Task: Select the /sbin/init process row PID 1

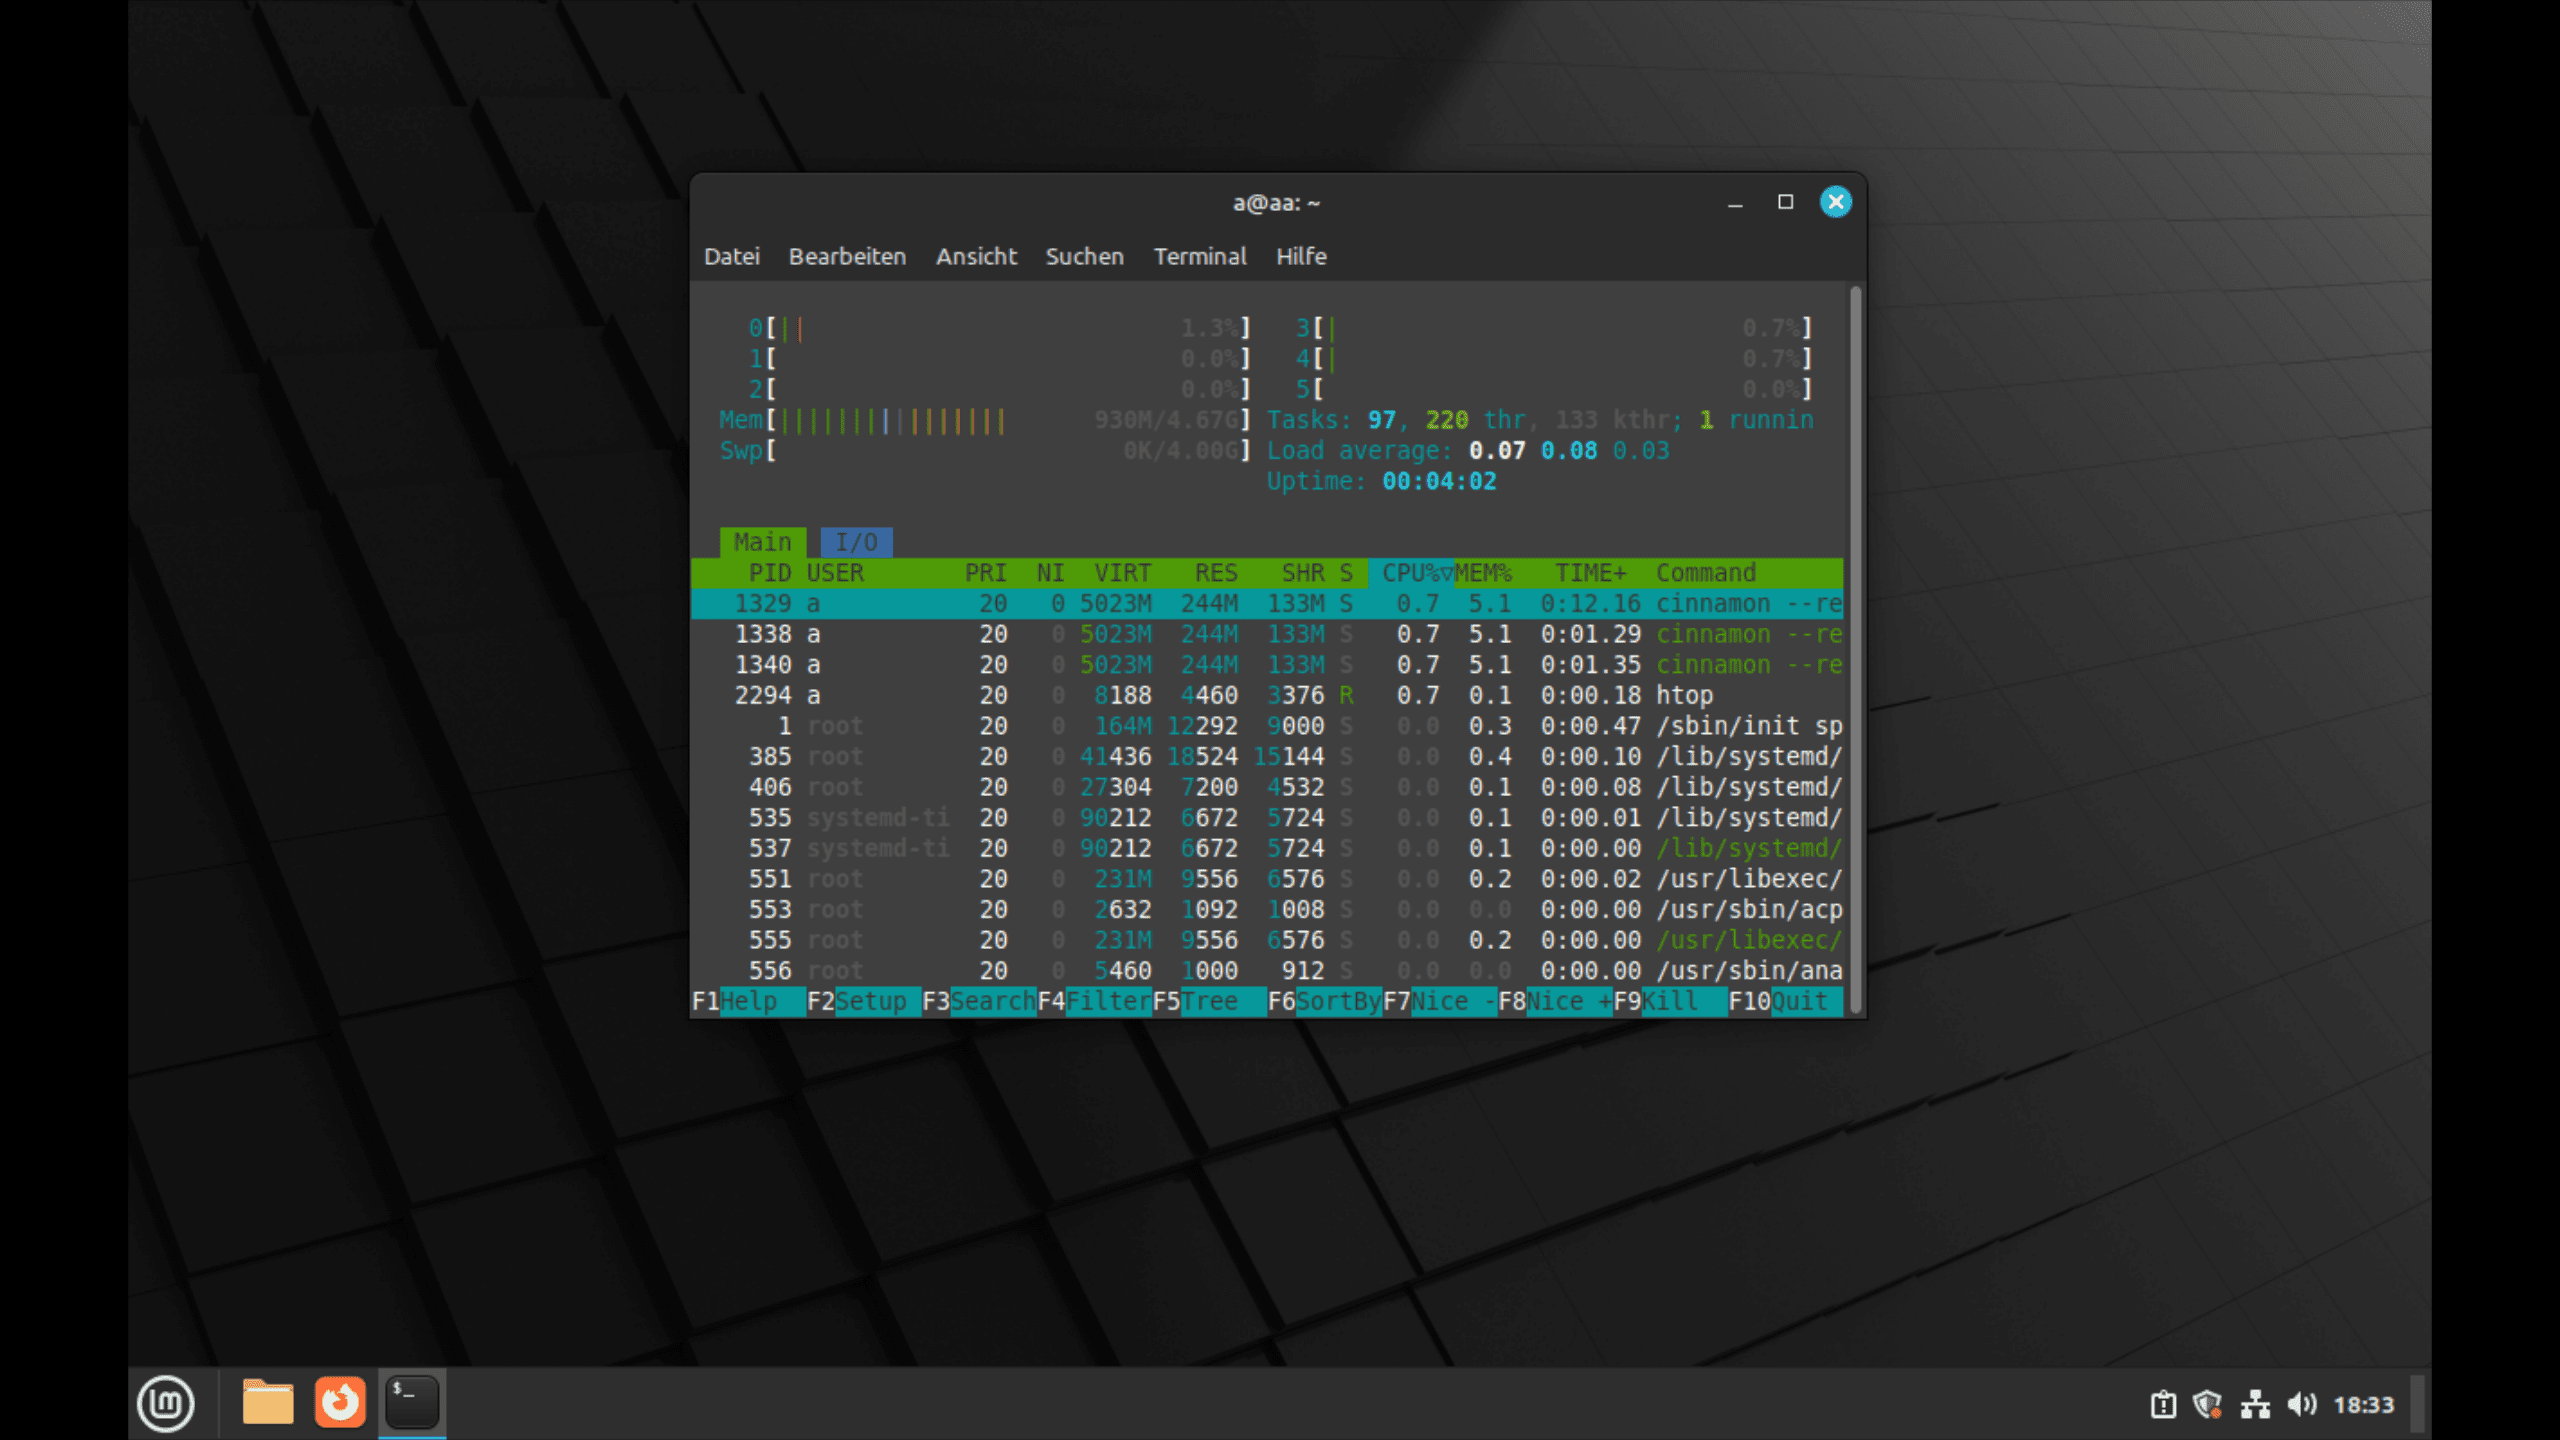Action: coord(1267,726)
